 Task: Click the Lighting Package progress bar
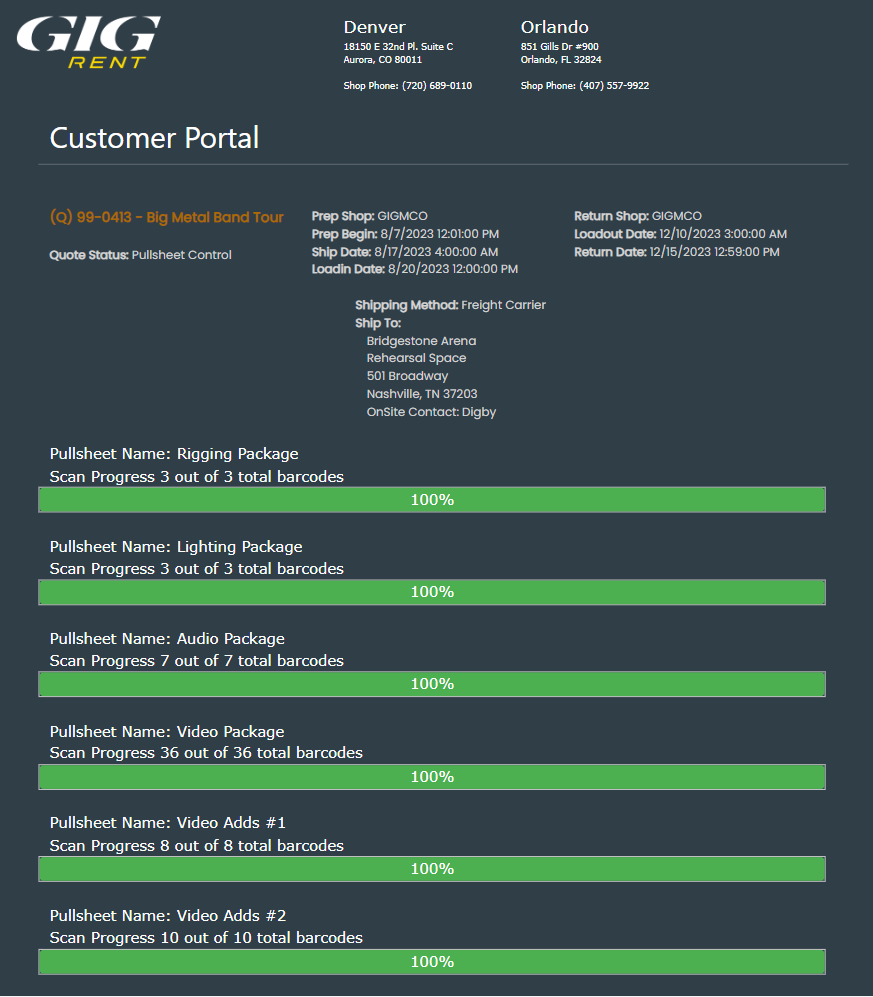(x=432, y=592)
